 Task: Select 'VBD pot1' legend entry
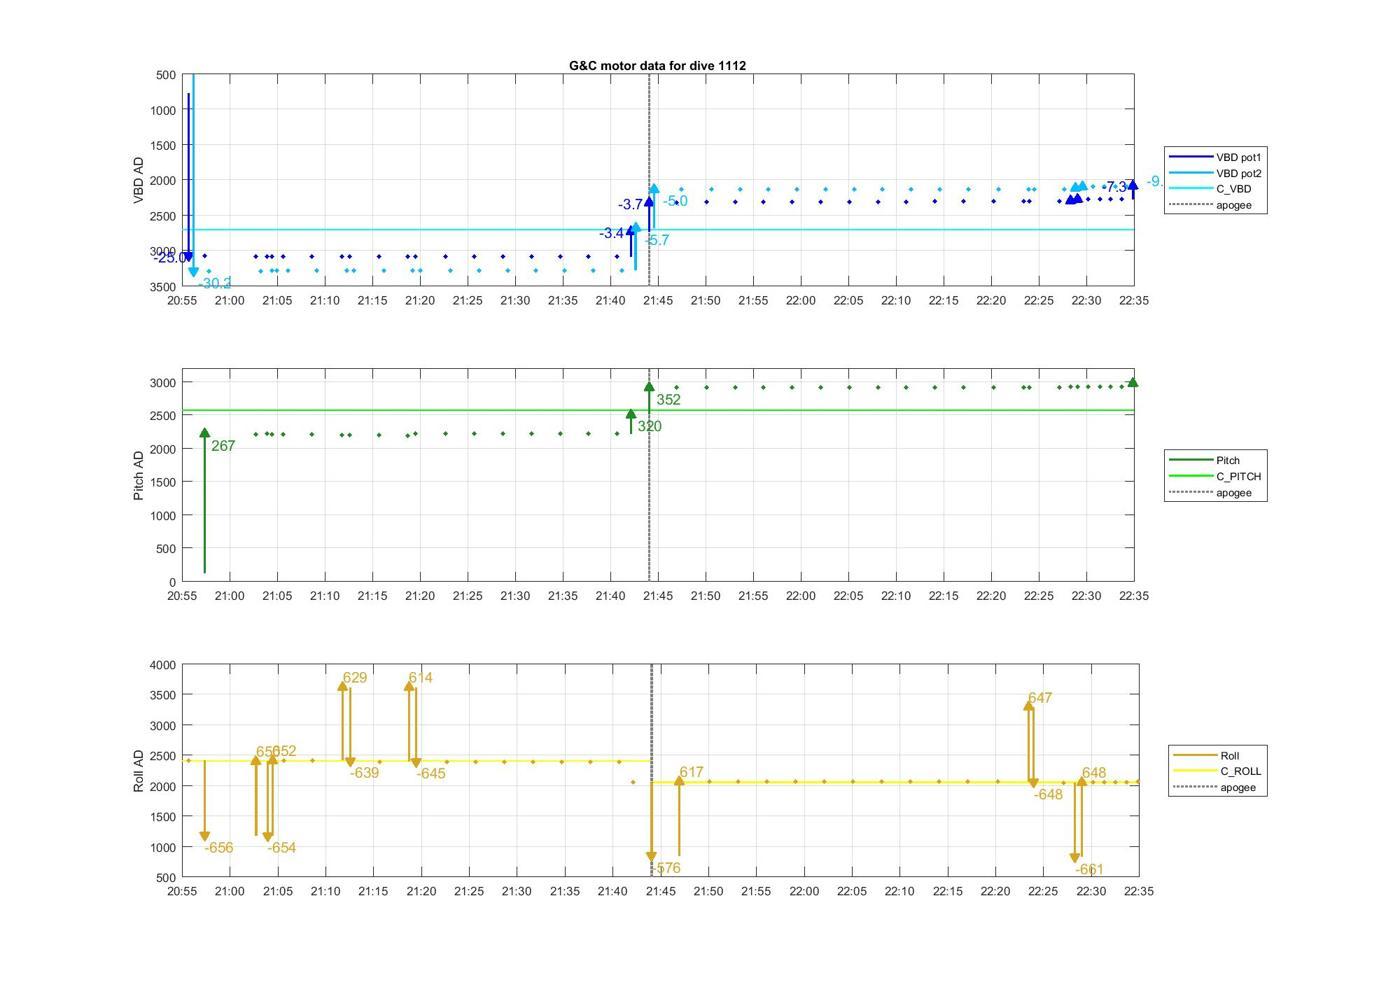click(x=1216, y=157)
